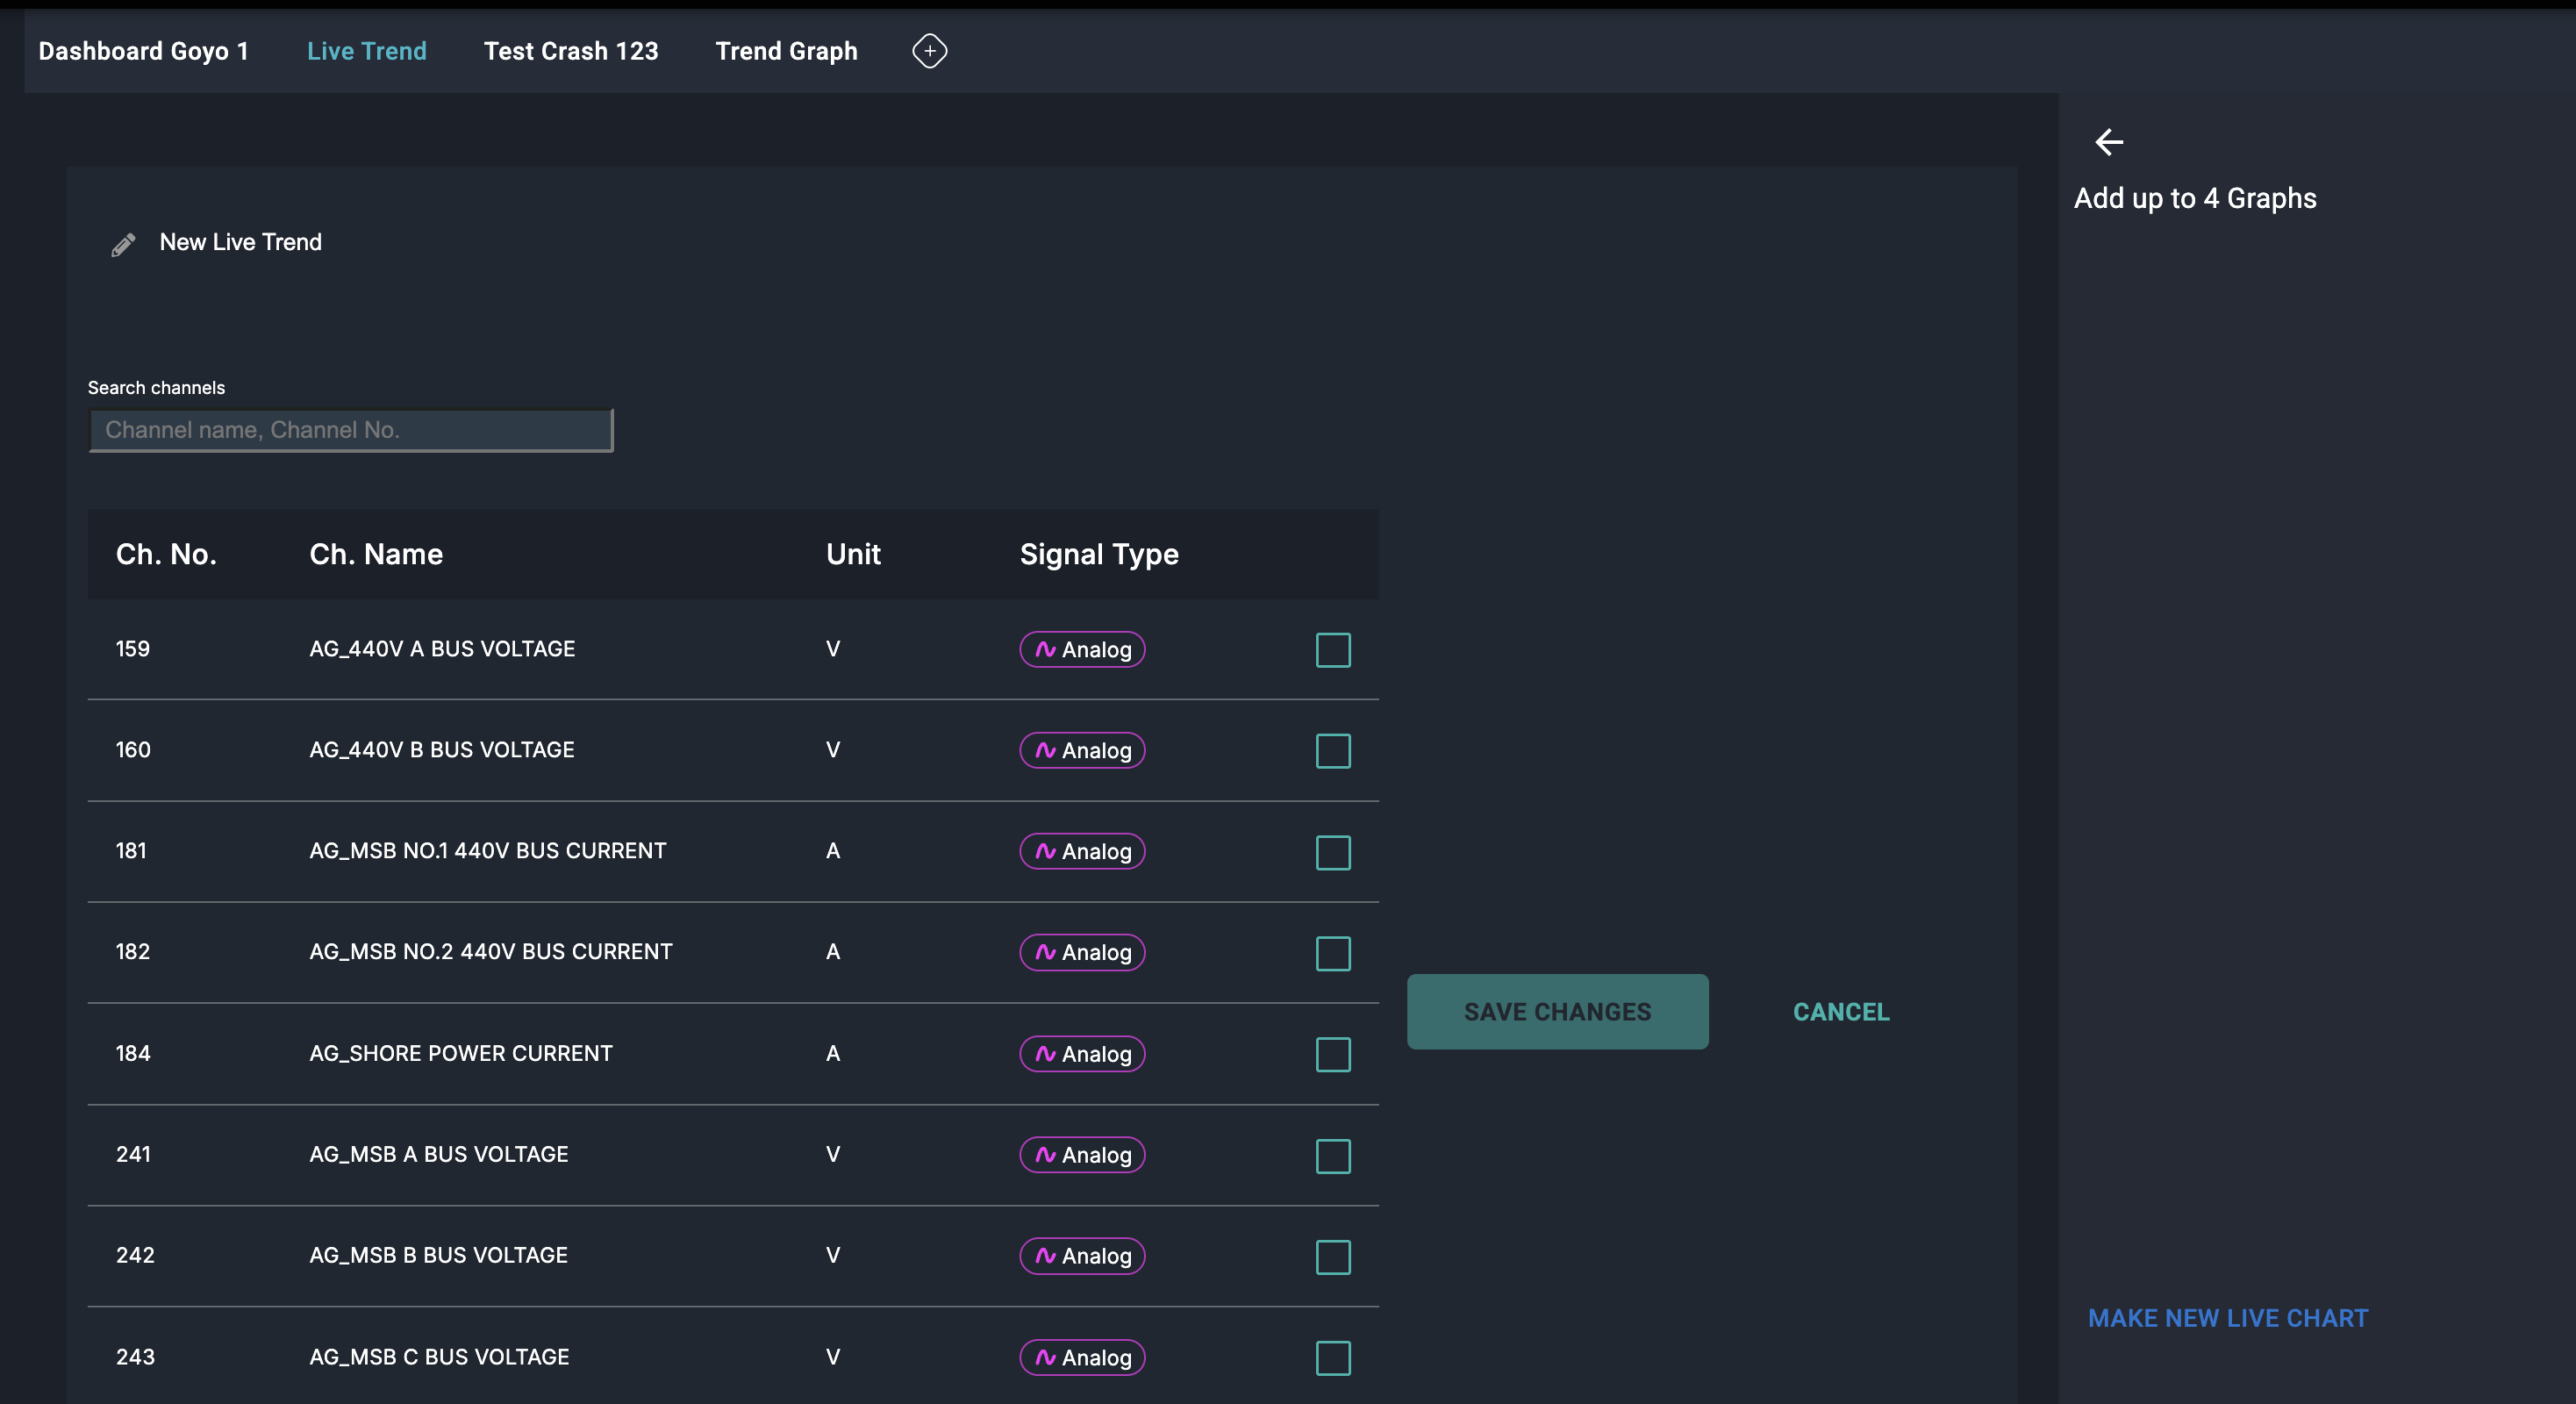Click the Search channels input field
The image size is (2576, 1404).
coord(351,430)
